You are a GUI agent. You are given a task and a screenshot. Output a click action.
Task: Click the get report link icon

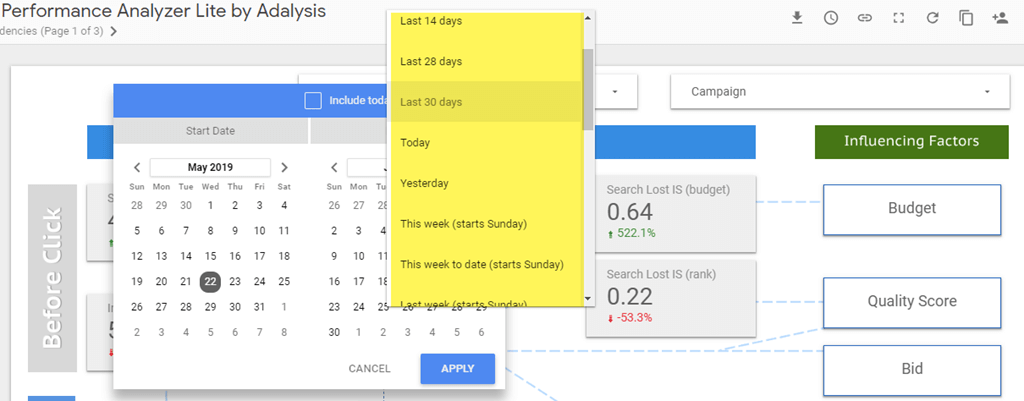tap(865, 18)
